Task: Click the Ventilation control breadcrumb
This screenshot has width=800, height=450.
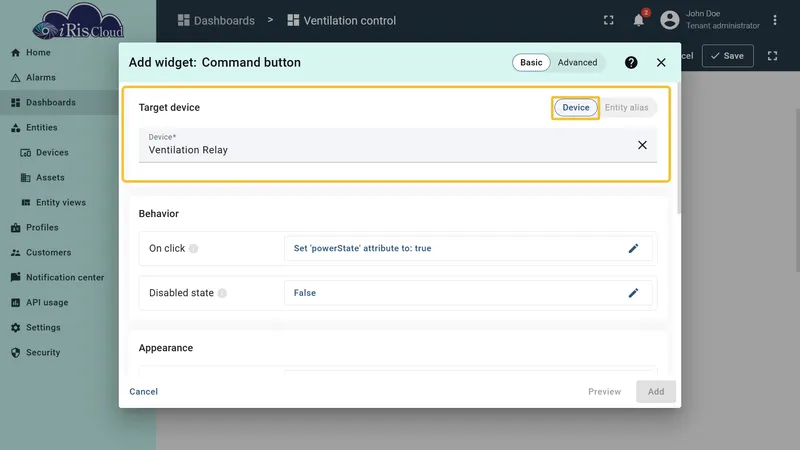Action: (x=342, y=20)
